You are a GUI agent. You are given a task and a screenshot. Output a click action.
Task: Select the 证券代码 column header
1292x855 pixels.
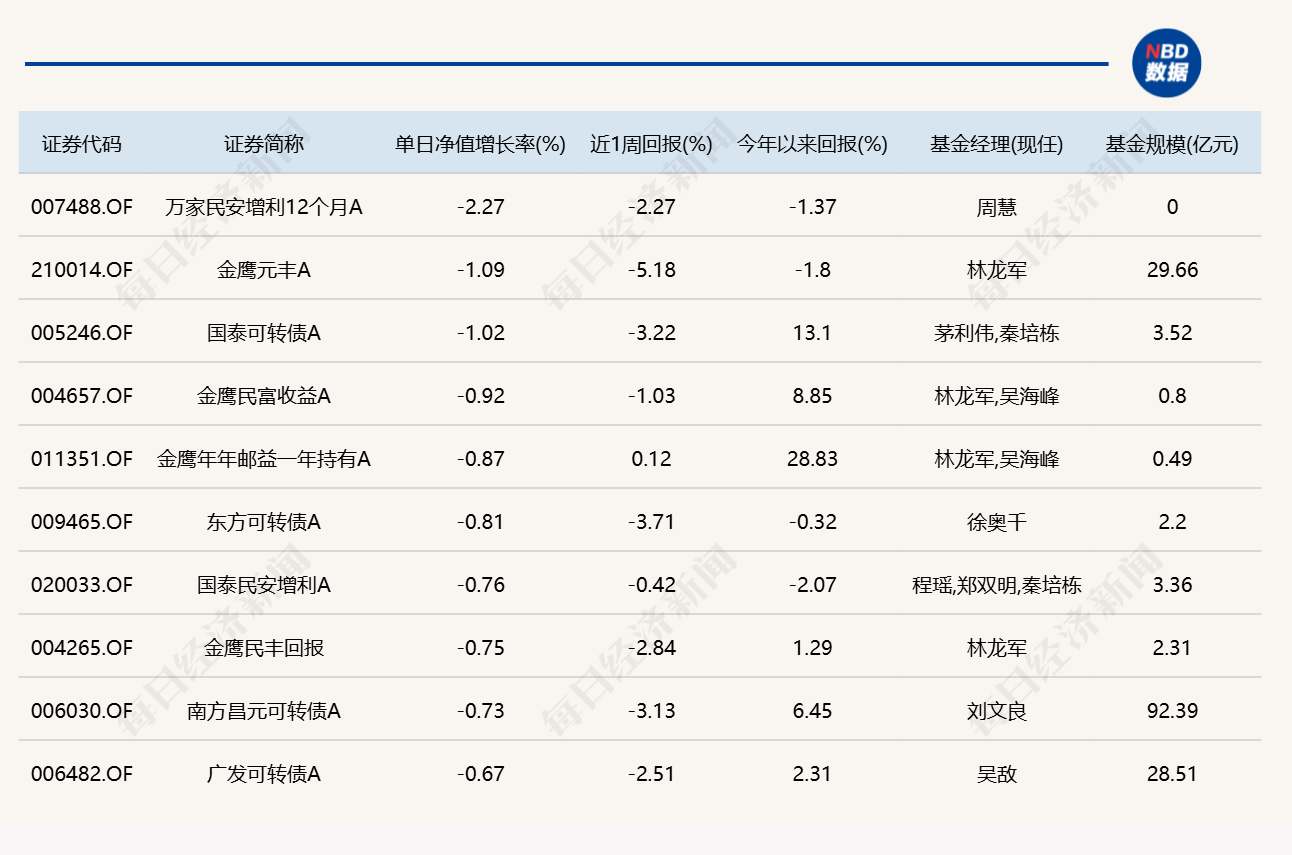pos(82,144)
